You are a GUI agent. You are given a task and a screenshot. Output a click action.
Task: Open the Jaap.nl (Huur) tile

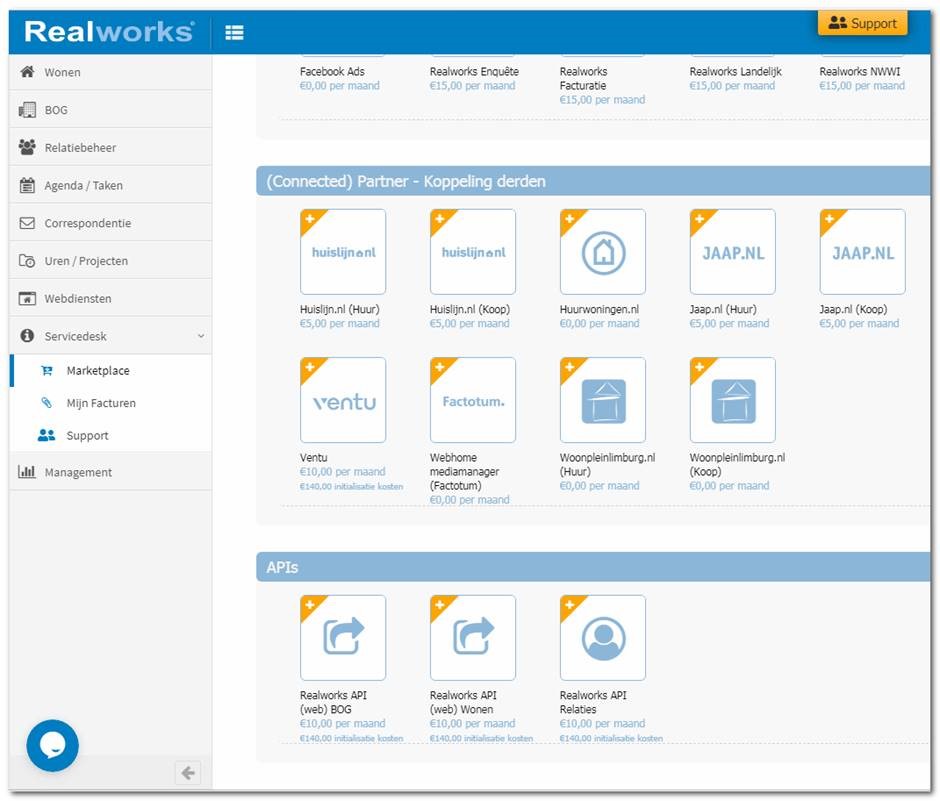point(733,252)
